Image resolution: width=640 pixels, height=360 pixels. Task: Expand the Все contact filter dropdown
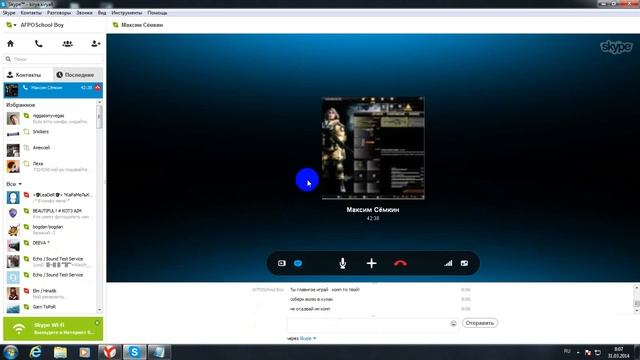[14, 184]
